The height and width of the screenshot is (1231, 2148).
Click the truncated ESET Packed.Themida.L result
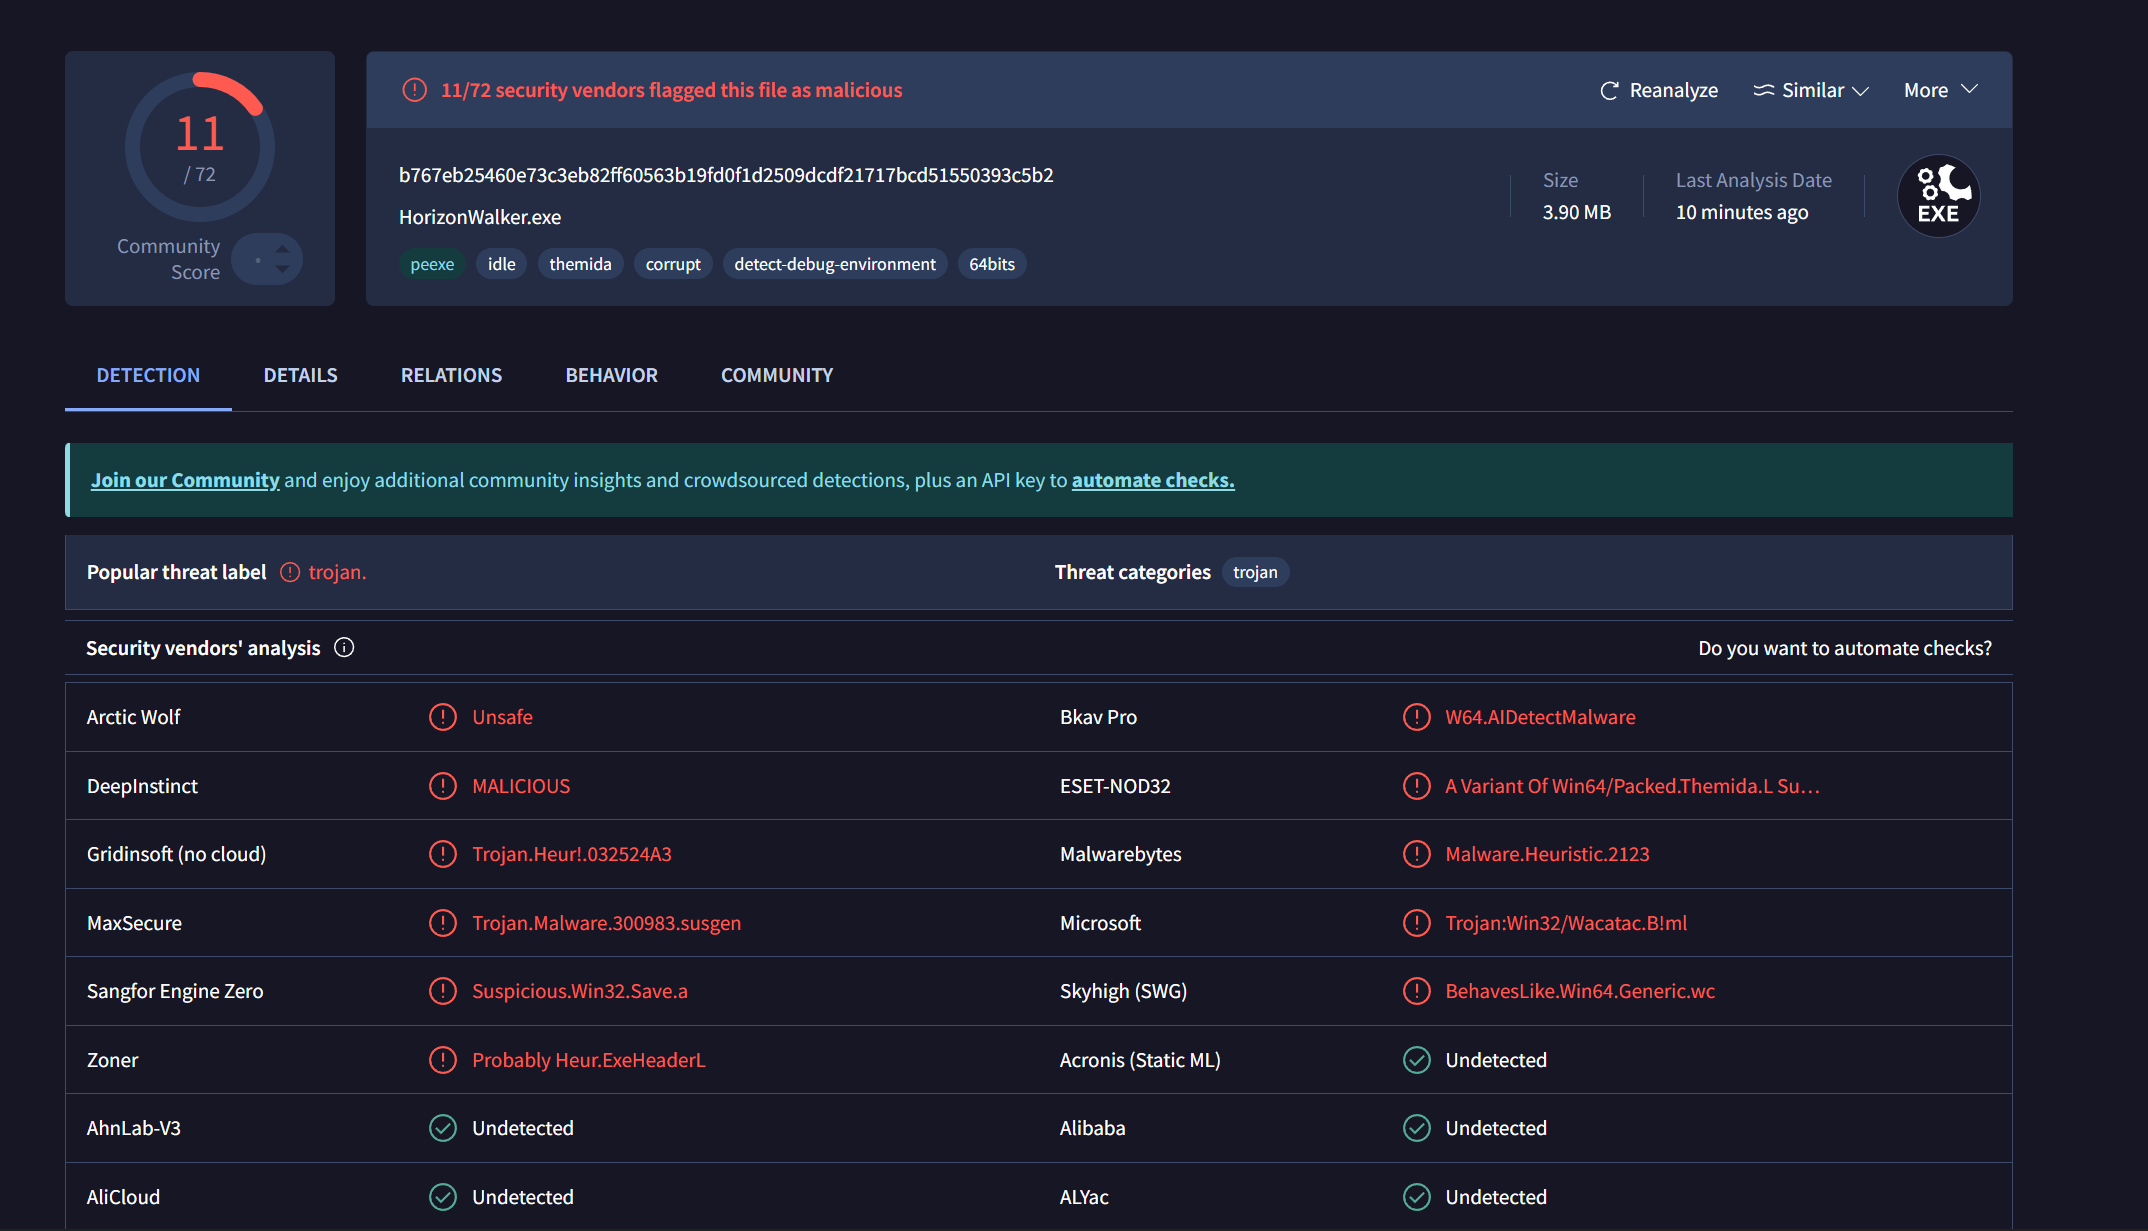(1632, 786)
